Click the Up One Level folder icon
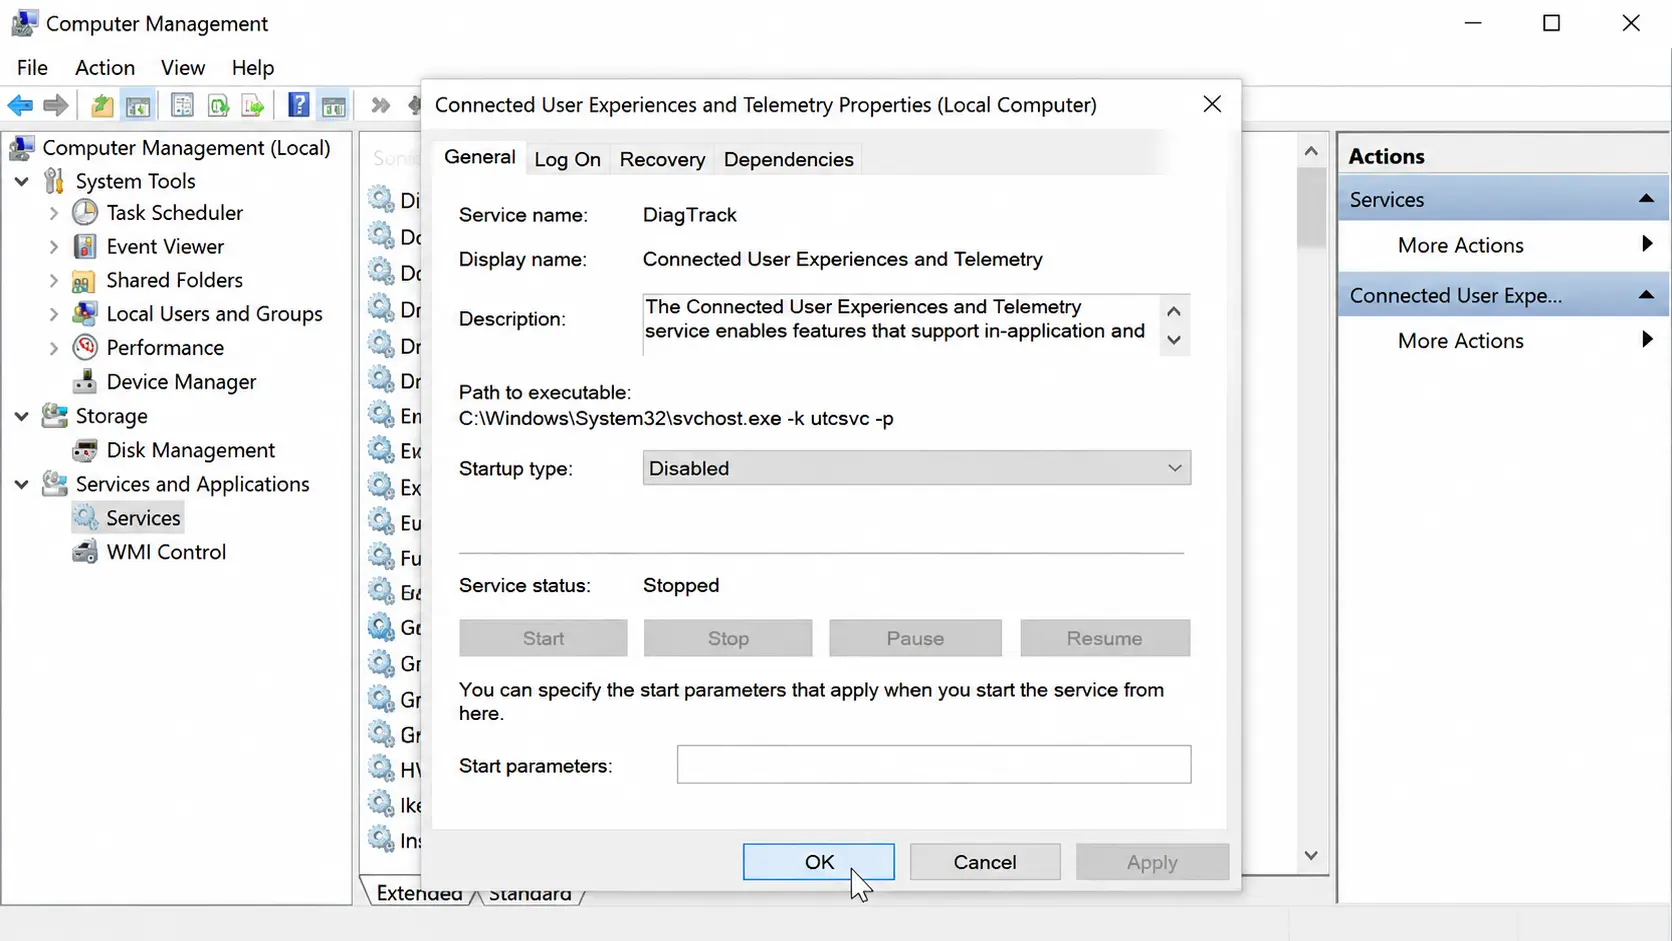This screenshot has height=941, width=1672. pos(101,105)
